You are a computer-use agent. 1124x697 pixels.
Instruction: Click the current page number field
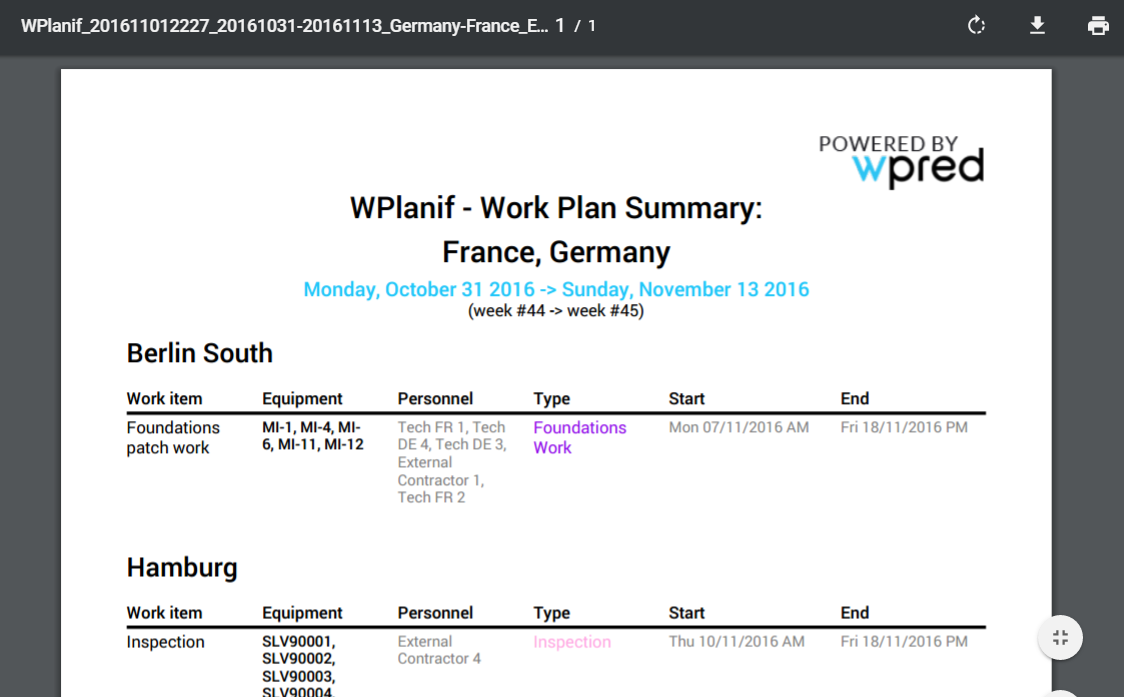[560, 26]
